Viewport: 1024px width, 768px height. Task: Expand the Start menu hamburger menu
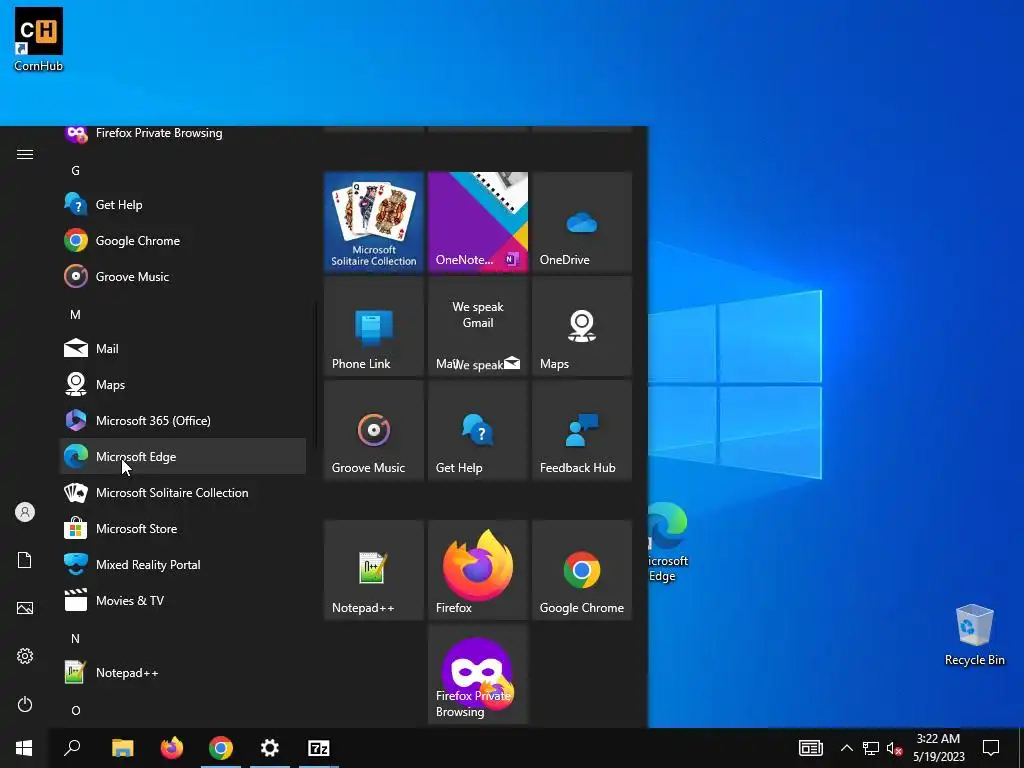(25, 154)
